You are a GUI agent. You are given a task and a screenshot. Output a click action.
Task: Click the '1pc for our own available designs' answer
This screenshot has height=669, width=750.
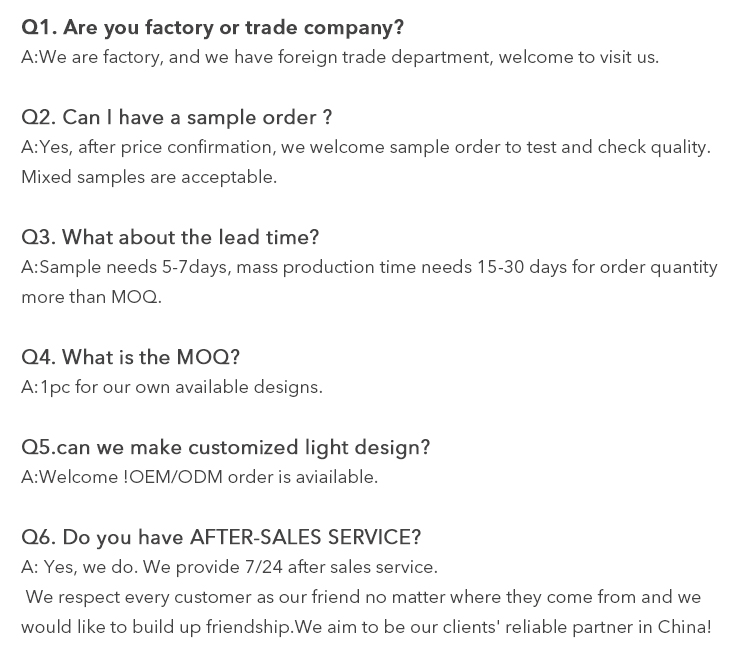(172, 387)
